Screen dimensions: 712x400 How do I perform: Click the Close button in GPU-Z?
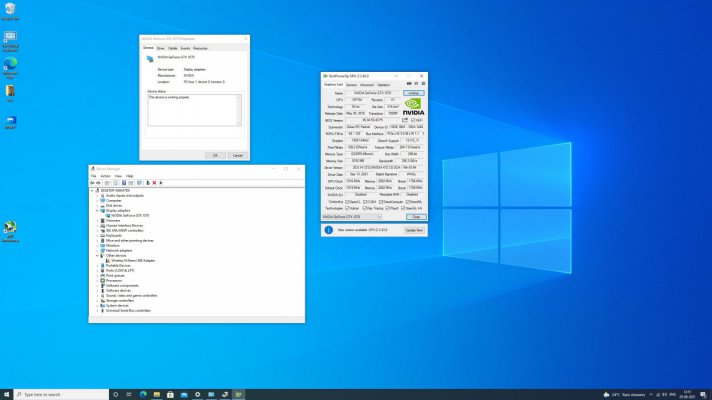pyautogui.click(x=416, y=217)
